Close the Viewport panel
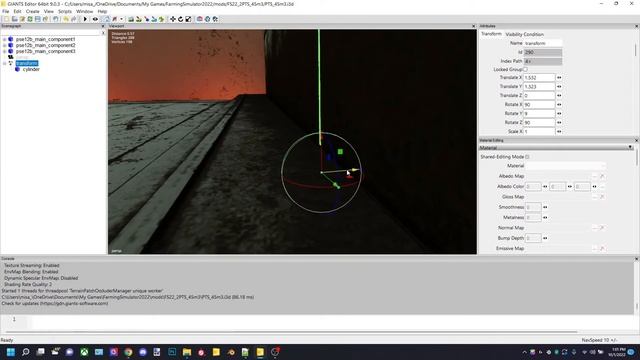The image size is (640, 360). point(473,26)
